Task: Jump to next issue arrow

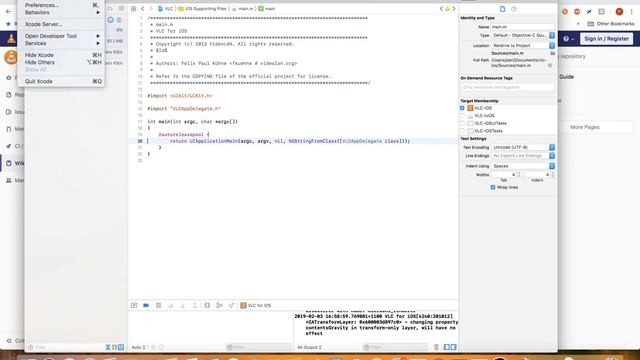Action: 453,9
